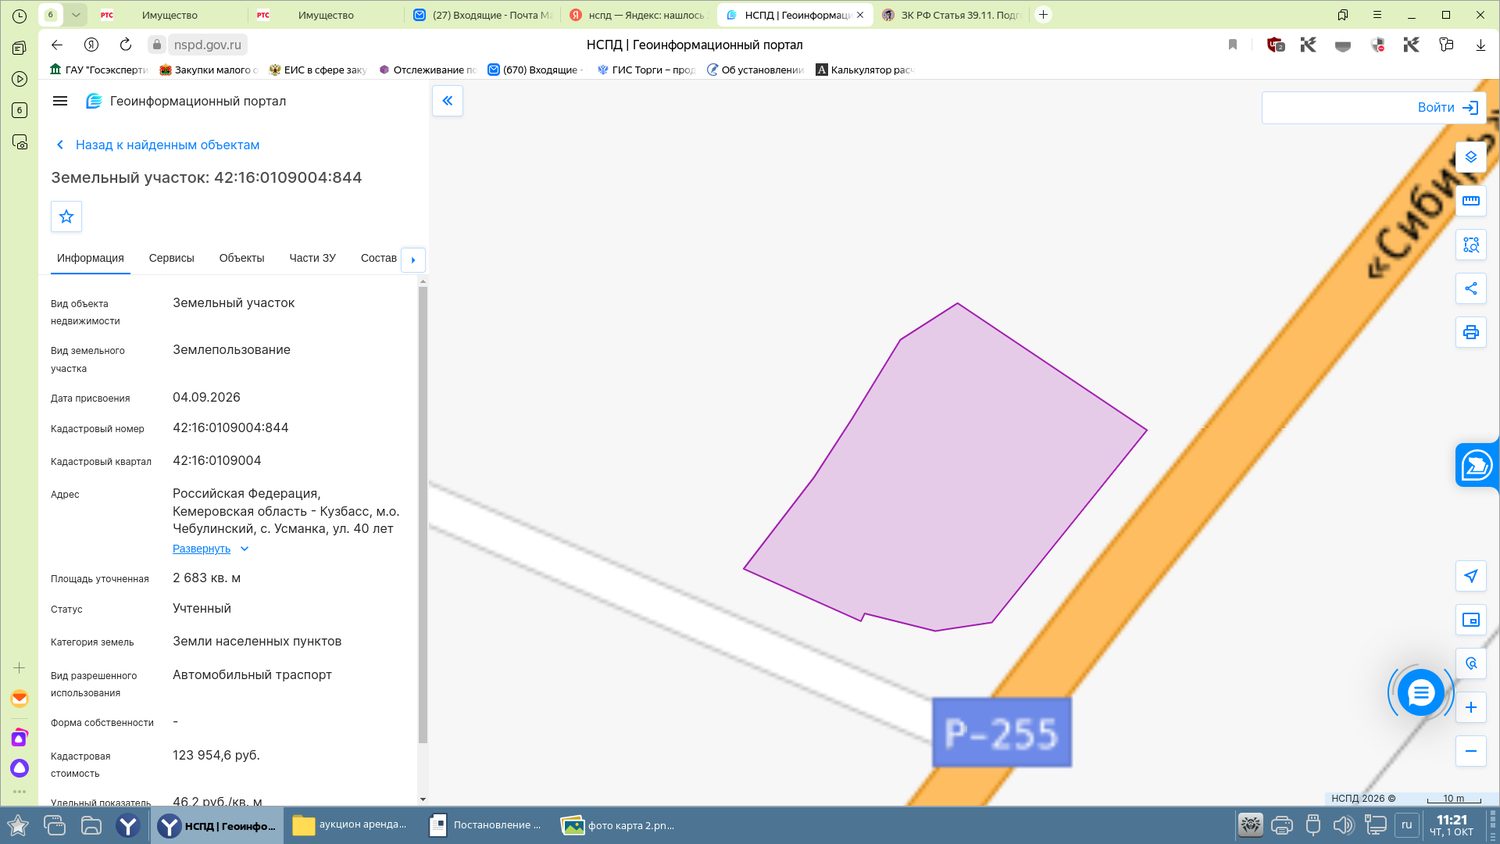Screen dimensions: 1500x844
Task: Open a new browser tab
Action: [x=1043, y=15]
